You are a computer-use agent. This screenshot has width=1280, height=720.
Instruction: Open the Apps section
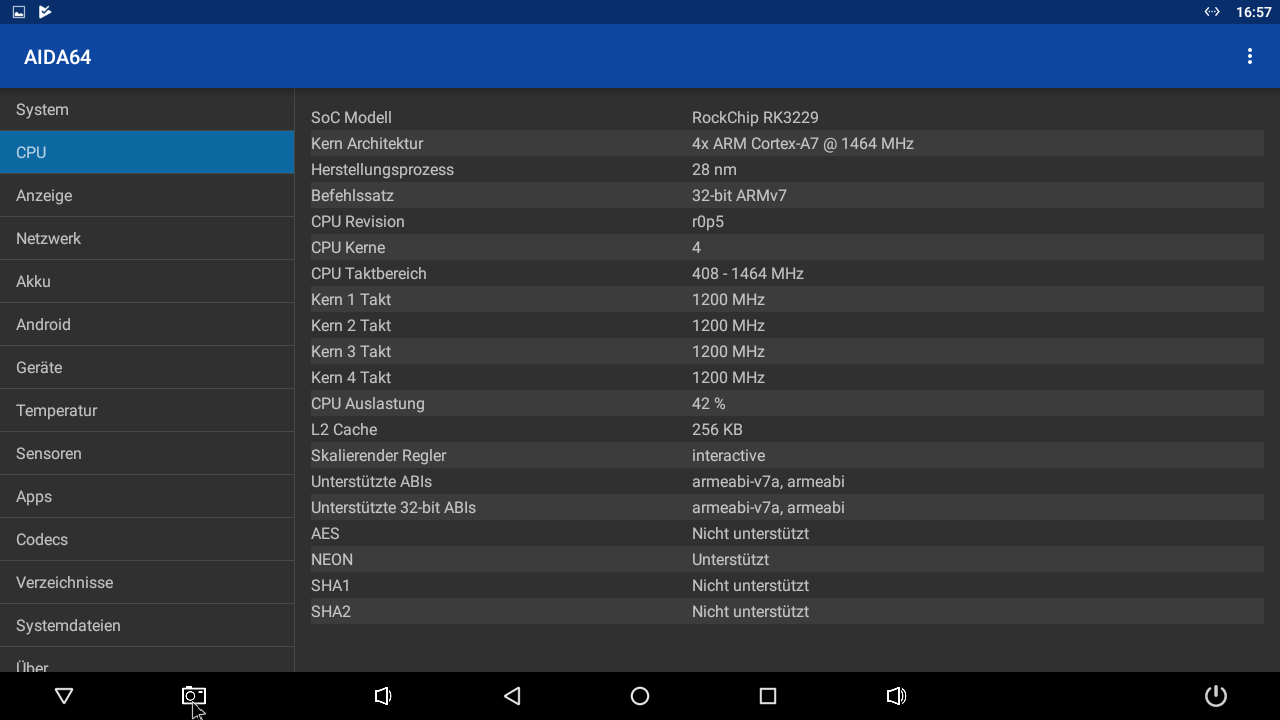coord(147,497)
